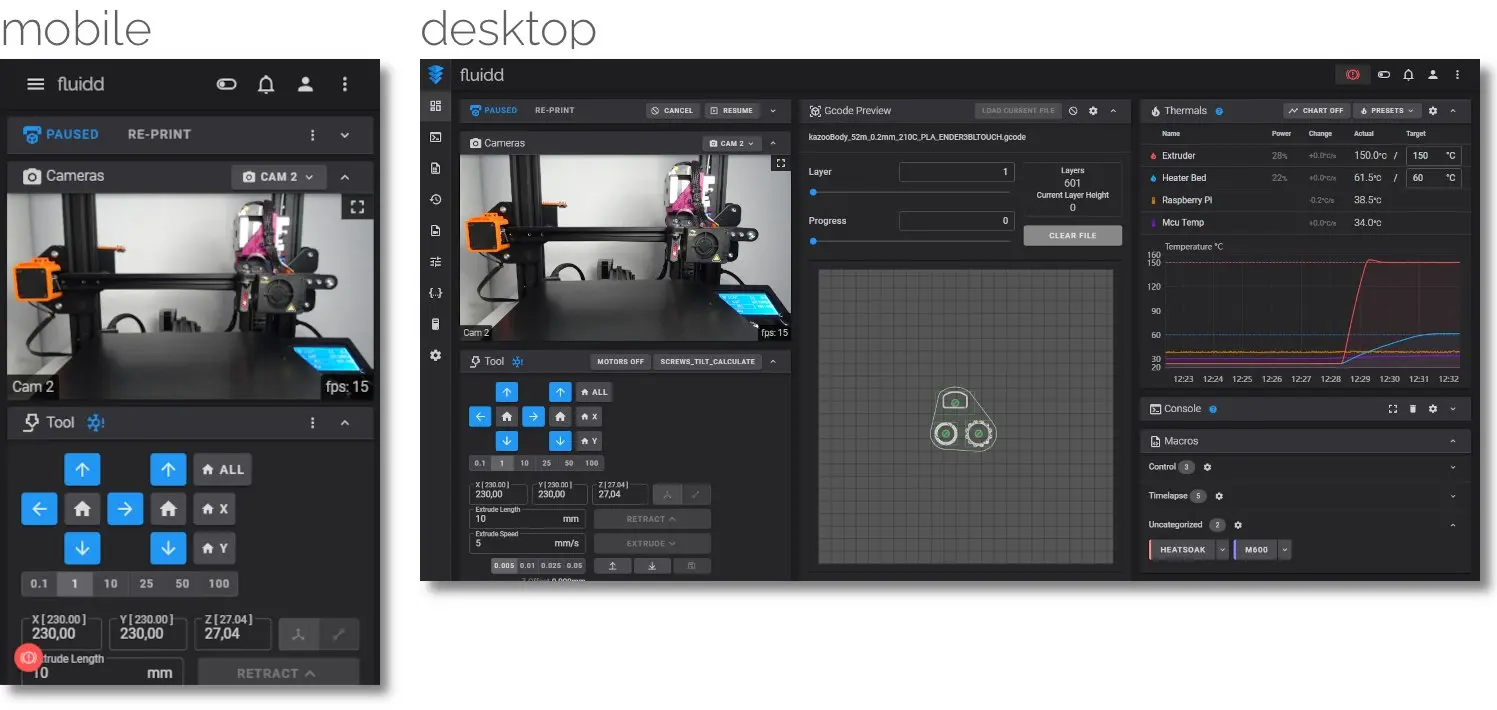Collapse the mobile Cameras panel
Screen dimensions: 1497x710
pyautogui.click(x=345, y=177)
